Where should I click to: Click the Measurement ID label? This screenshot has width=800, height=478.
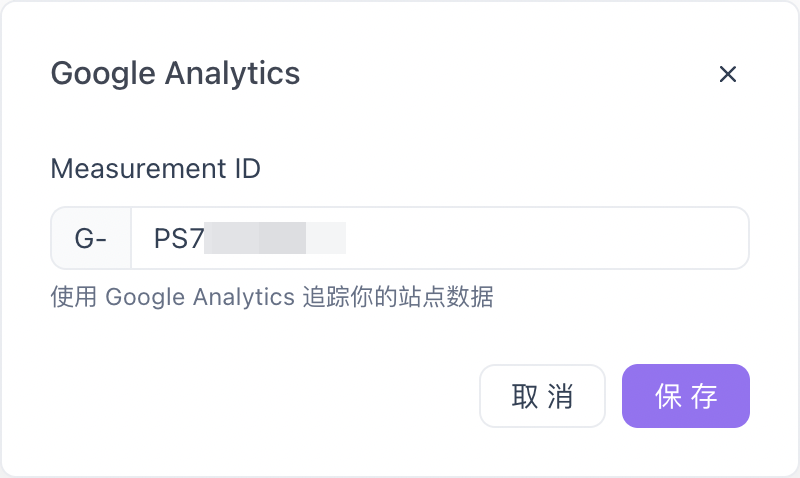pos(155,168)
